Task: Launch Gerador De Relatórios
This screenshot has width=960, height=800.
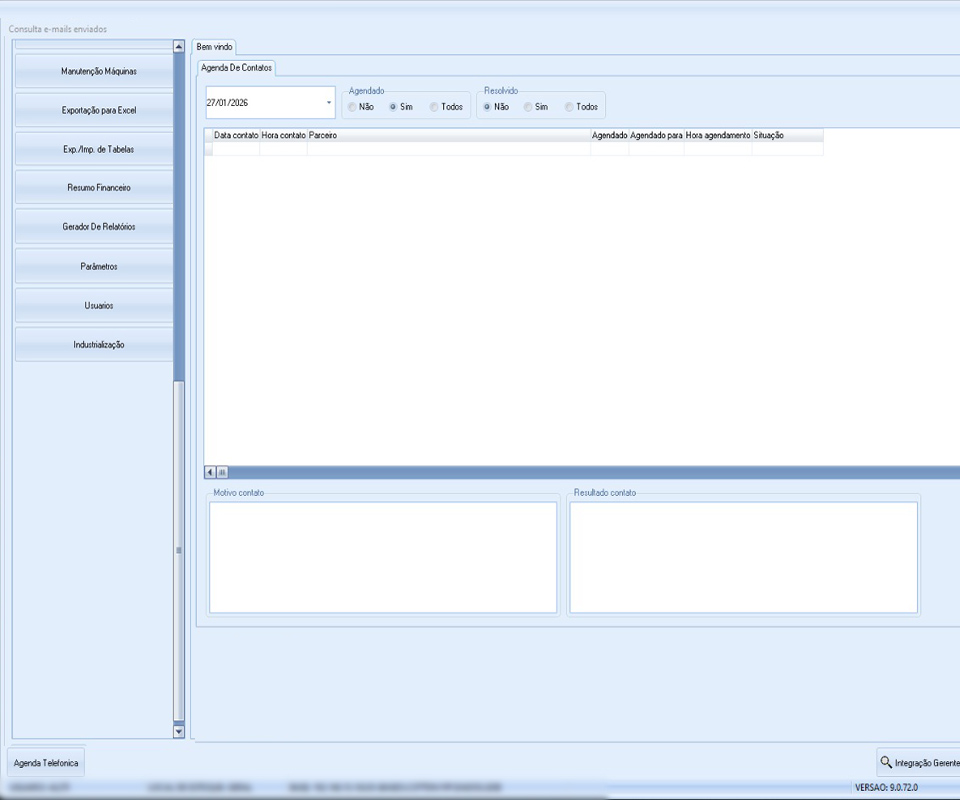Action: pos(98,227)
